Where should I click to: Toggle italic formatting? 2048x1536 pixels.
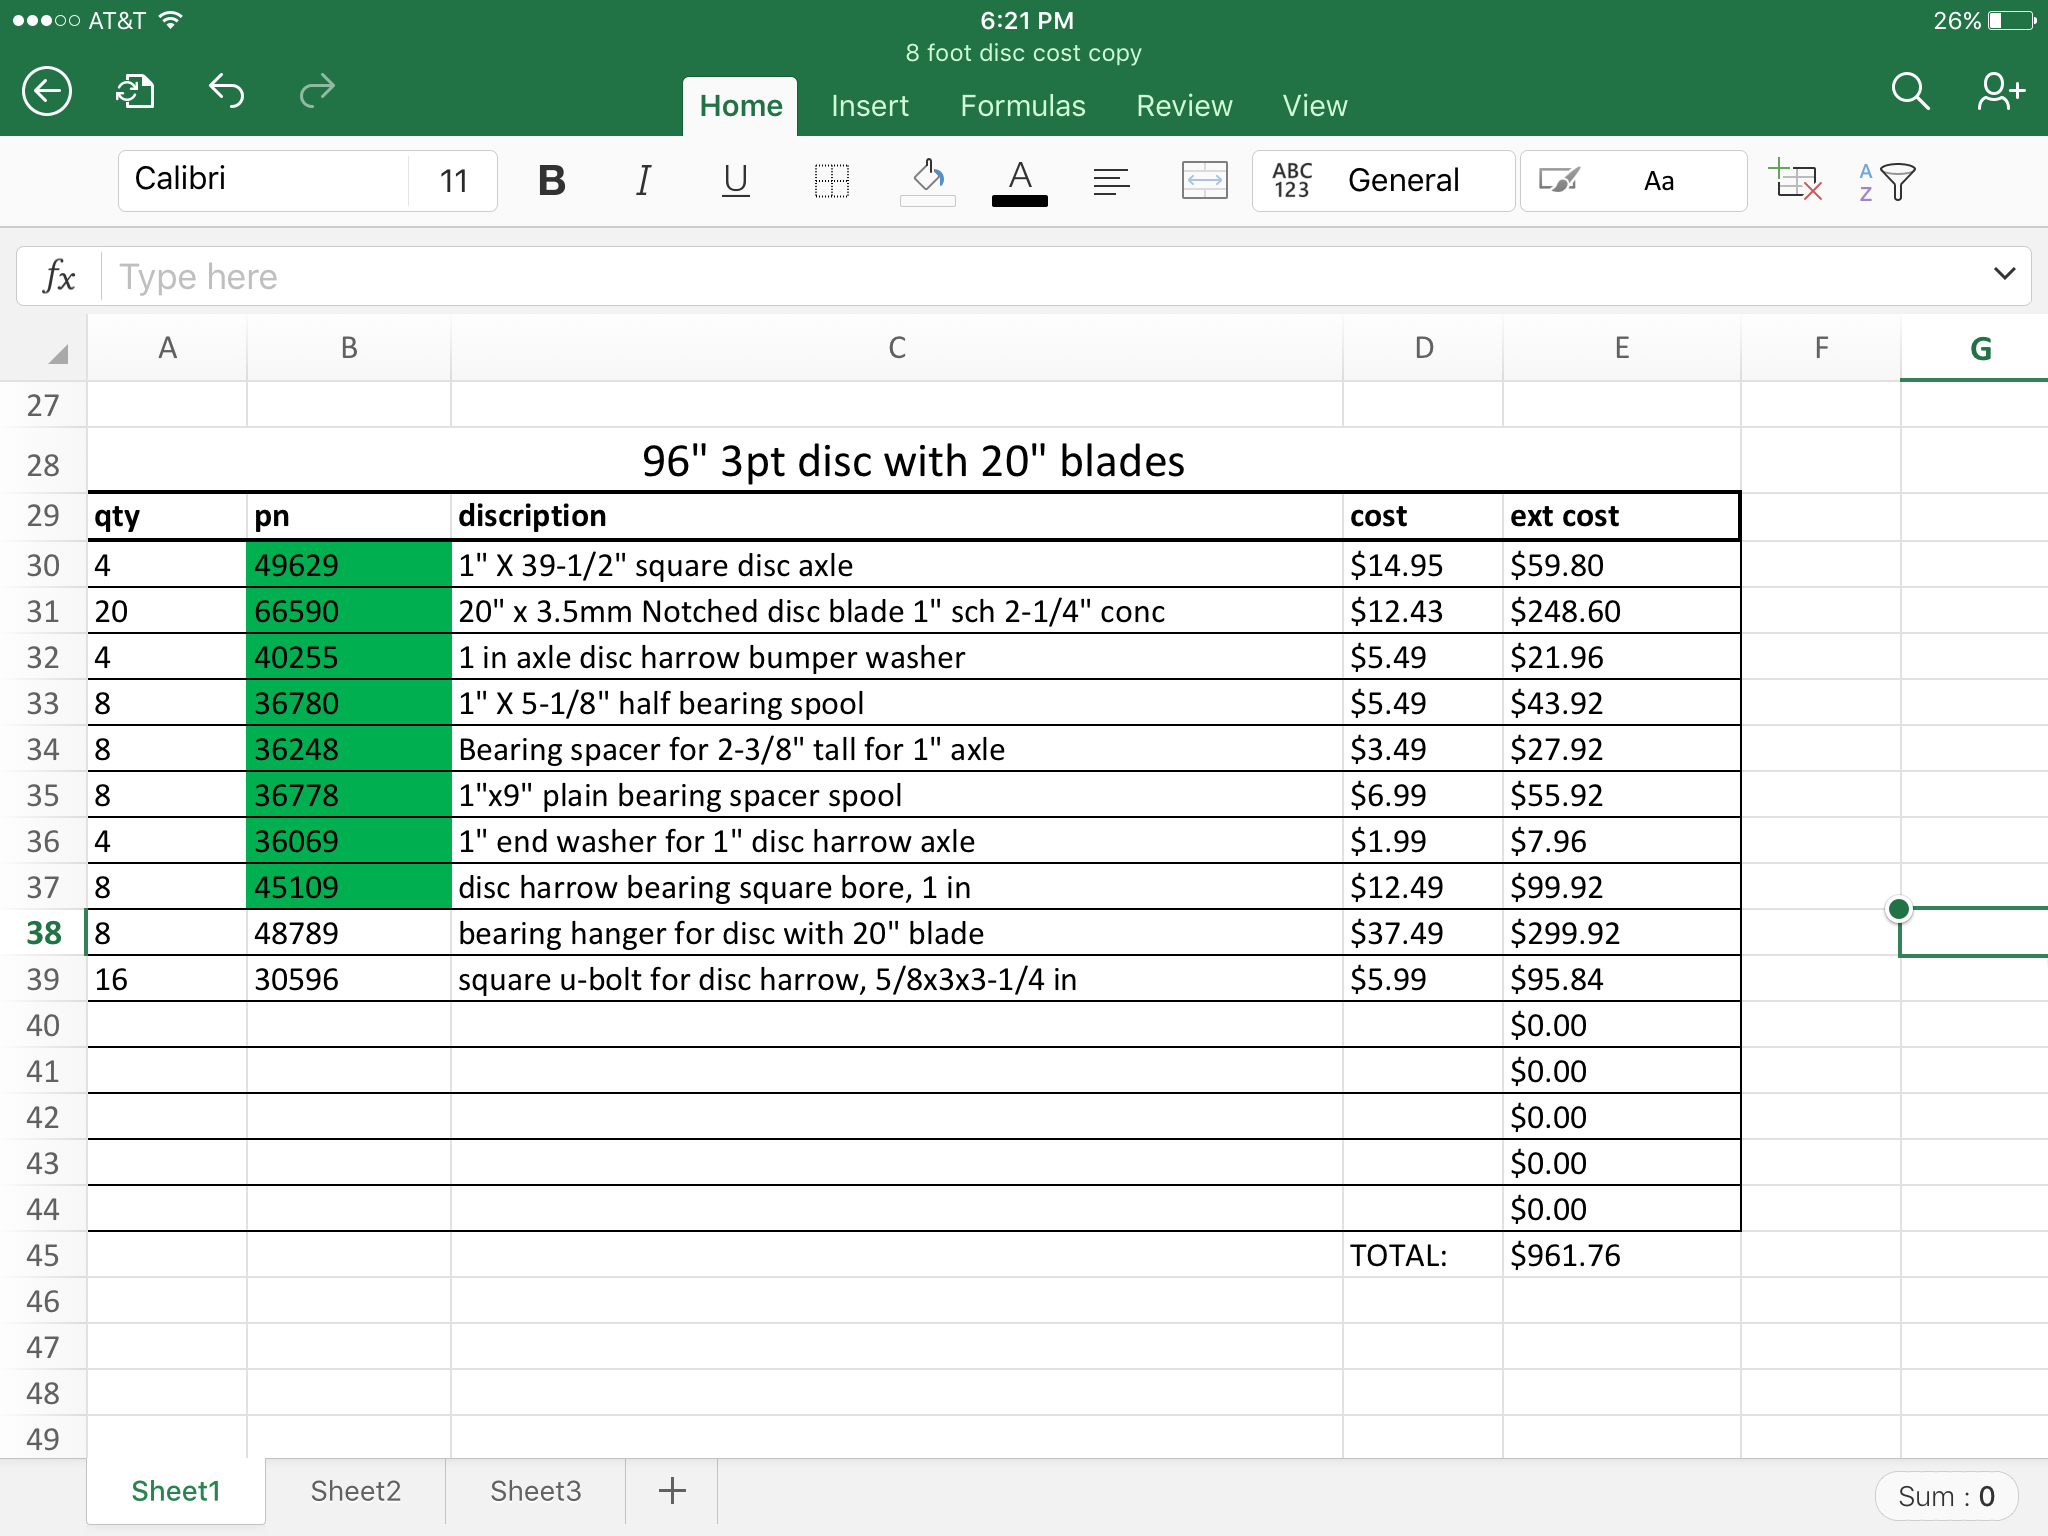coord(643,181)
